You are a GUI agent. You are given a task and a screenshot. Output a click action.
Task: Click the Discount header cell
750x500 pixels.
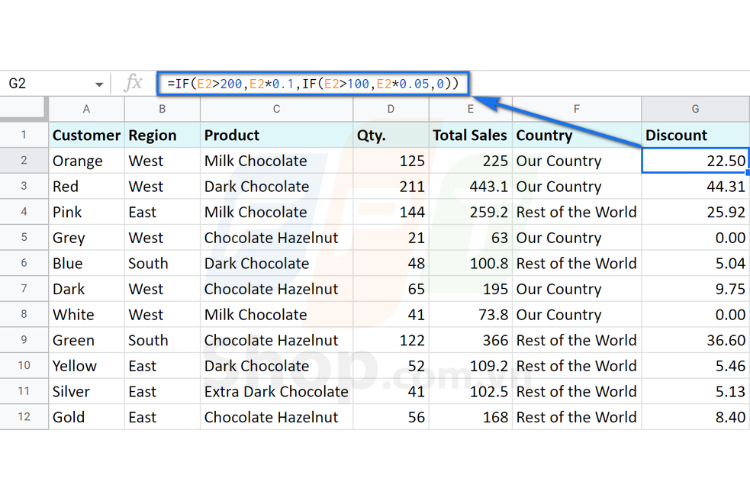pyautogui.click(x=695, y=135)
